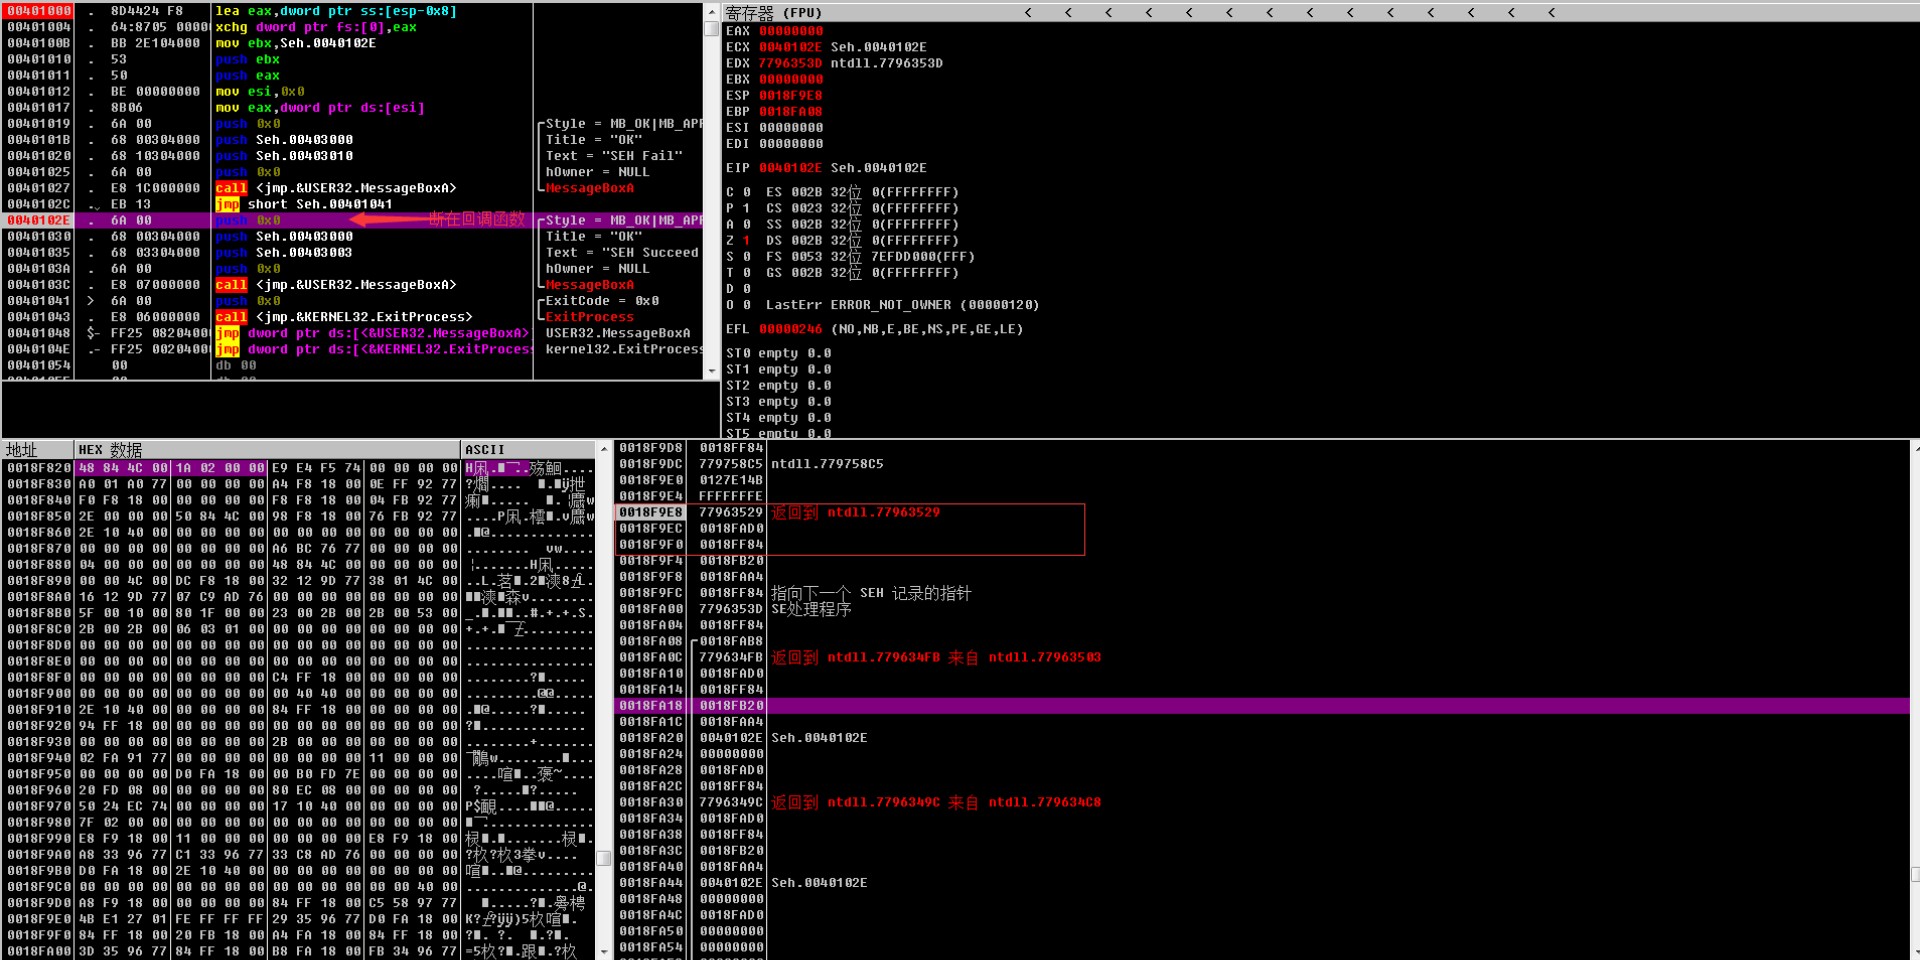The image size is (1920, 960).
Task: Select stack row at address 0018F9DC
Action: tap(1262, 464)
